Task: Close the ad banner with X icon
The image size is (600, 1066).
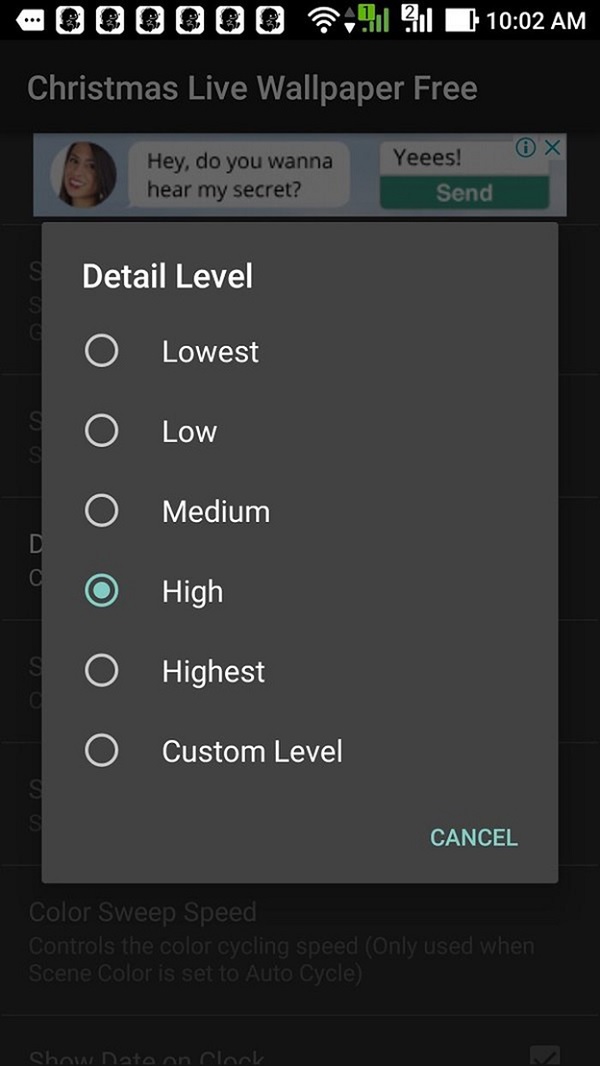Action: click(x=551, y=148)
